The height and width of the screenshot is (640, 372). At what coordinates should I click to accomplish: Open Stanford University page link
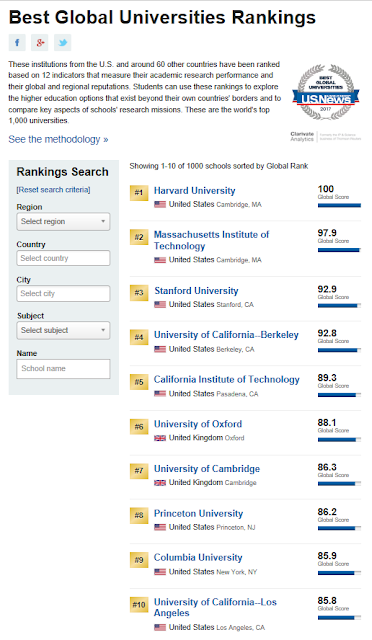tap(196, 291)
